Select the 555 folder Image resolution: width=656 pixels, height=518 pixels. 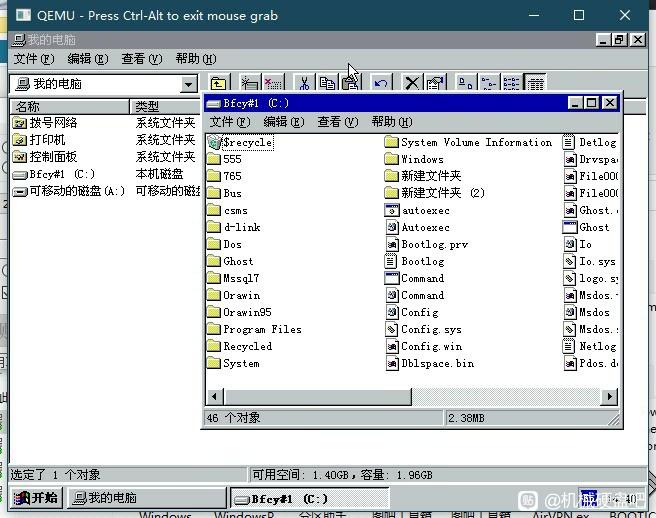tap(224, 159)
